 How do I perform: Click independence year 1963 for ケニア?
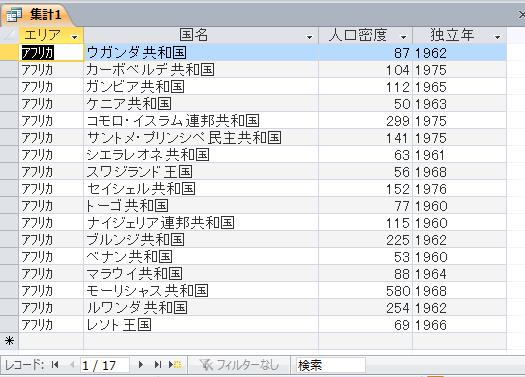point(459,104)
